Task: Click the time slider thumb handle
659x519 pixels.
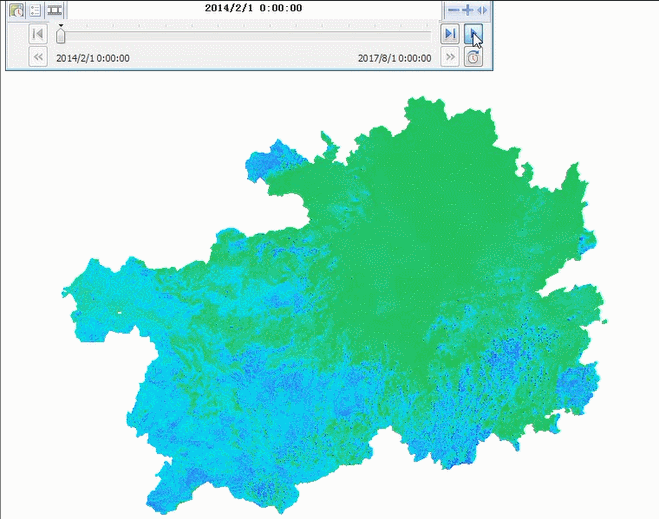Action: 61,36
